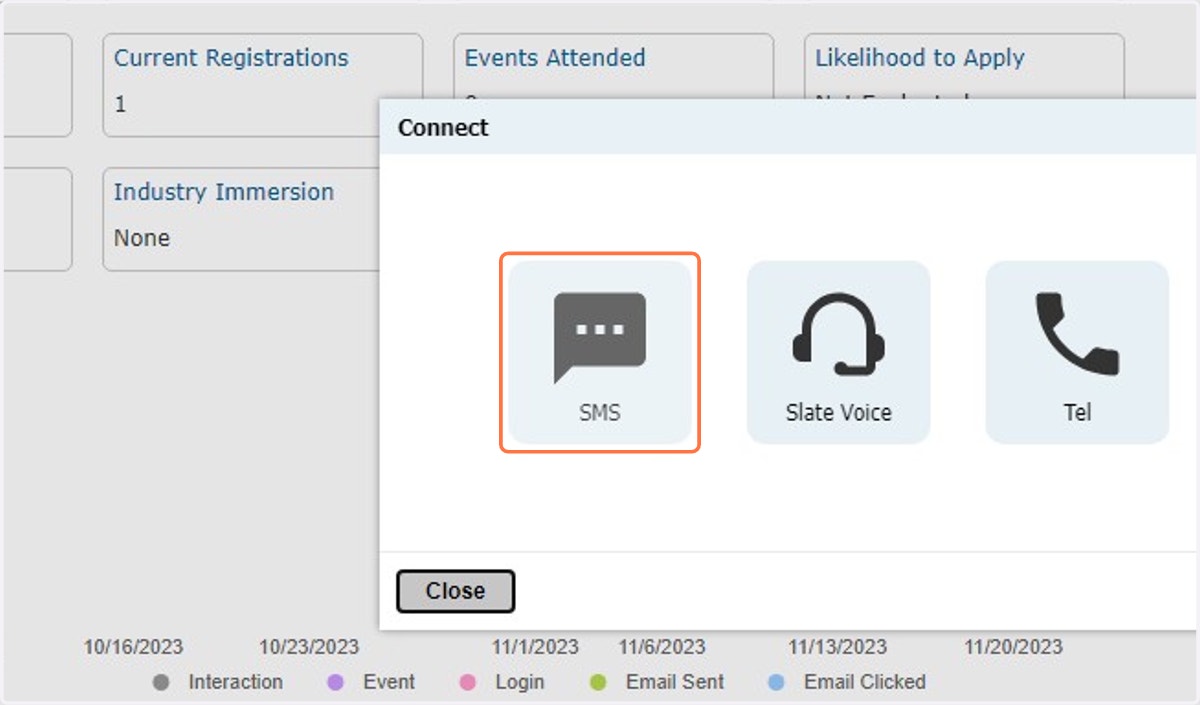The height and width of the screenshot is (705, 1200).
Task: Select the 11/6/2023 timeline date
Action: [661, 648]
